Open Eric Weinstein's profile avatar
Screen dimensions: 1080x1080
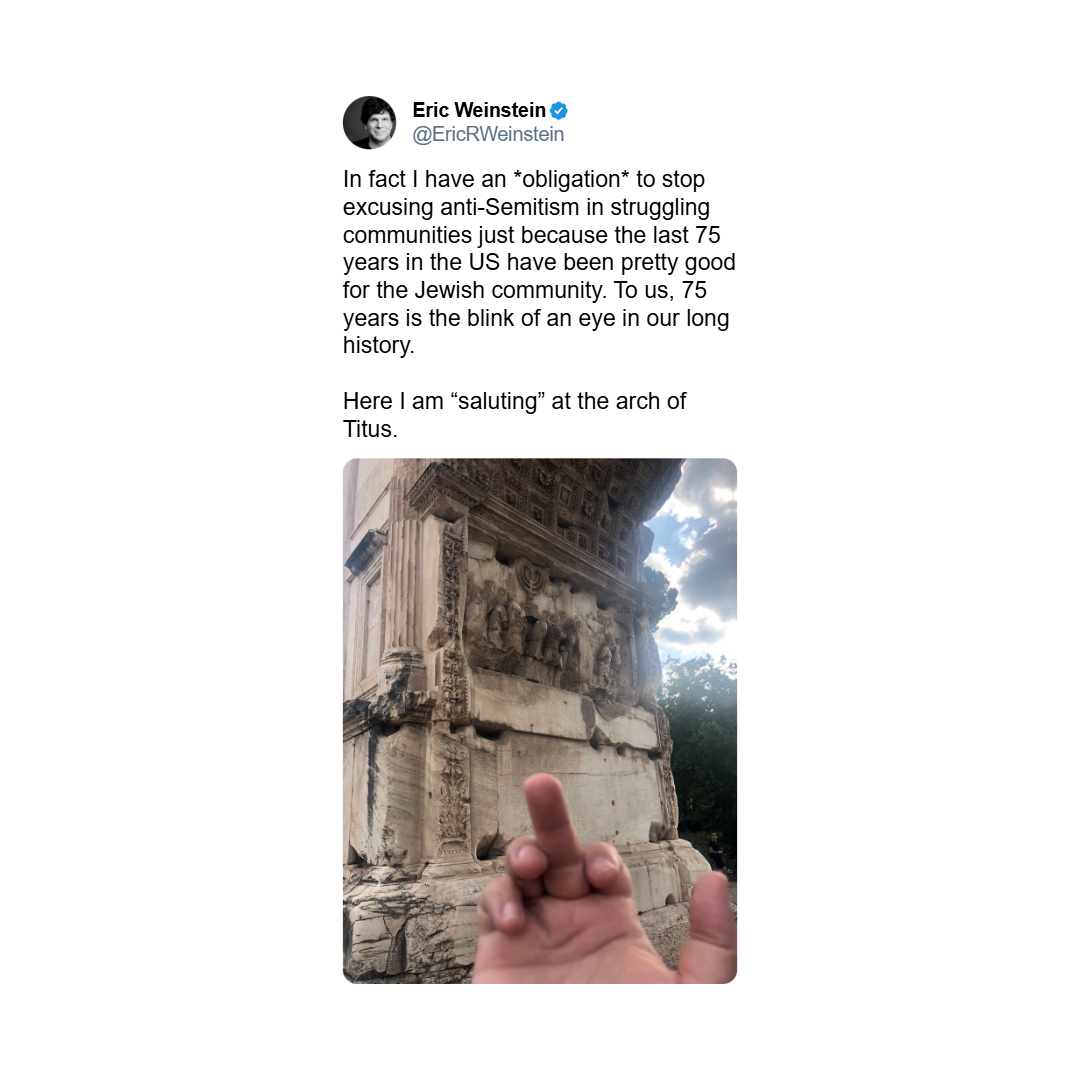pyautogui.click(x=369, y=123)
